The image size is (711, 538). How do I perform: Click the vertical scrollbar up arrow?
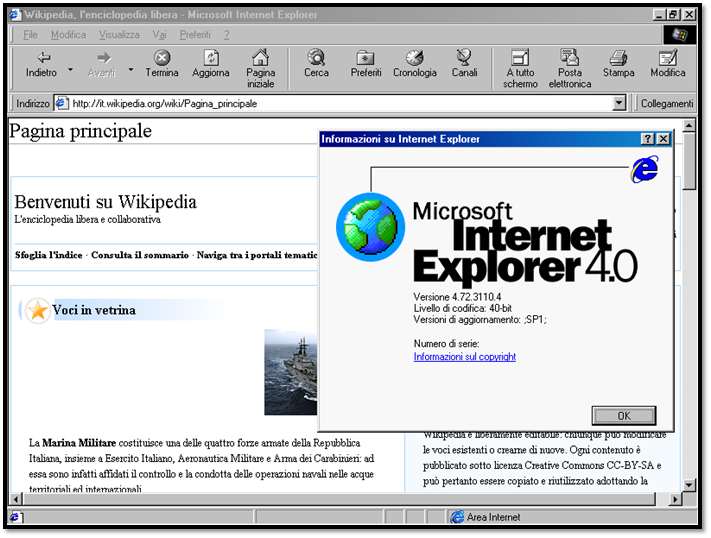click(689, 125)
